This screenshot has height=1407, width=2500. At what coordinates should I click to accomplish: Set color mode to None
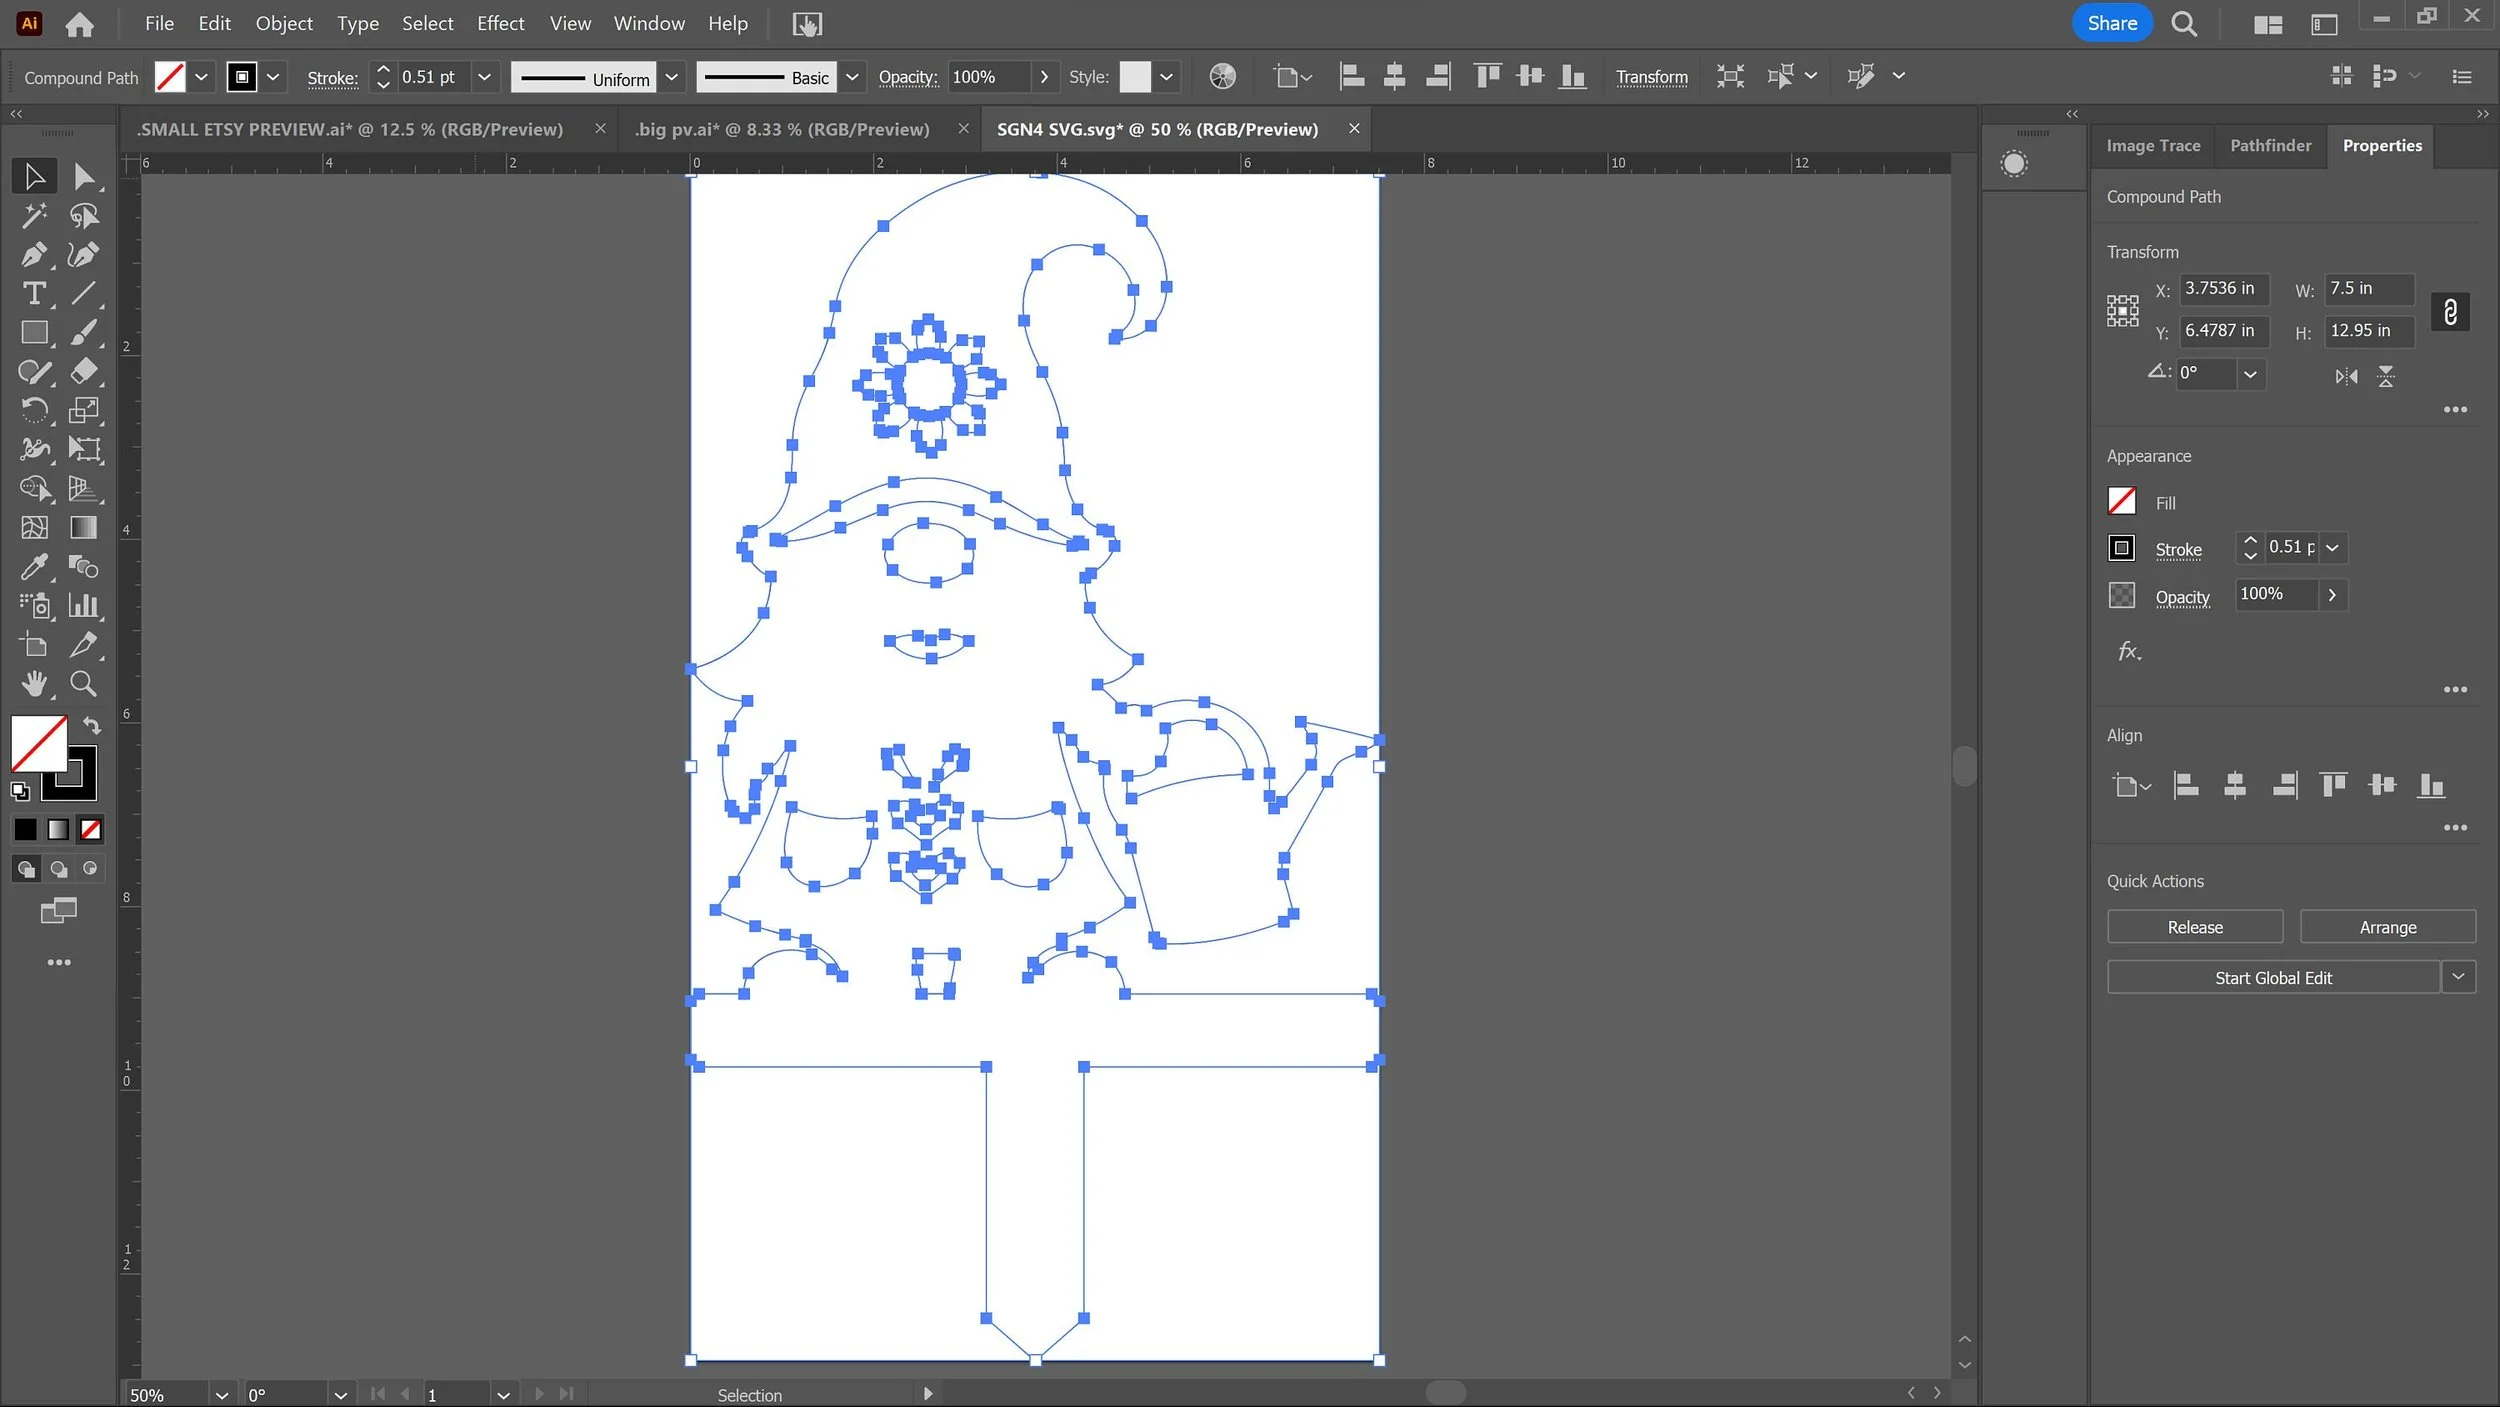(91, 829)
